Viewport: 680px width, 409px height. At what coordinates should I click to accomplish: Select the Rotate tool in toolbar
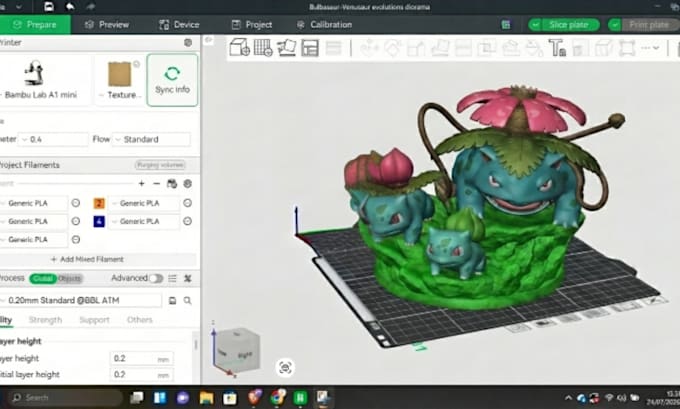tap(392, 48)
